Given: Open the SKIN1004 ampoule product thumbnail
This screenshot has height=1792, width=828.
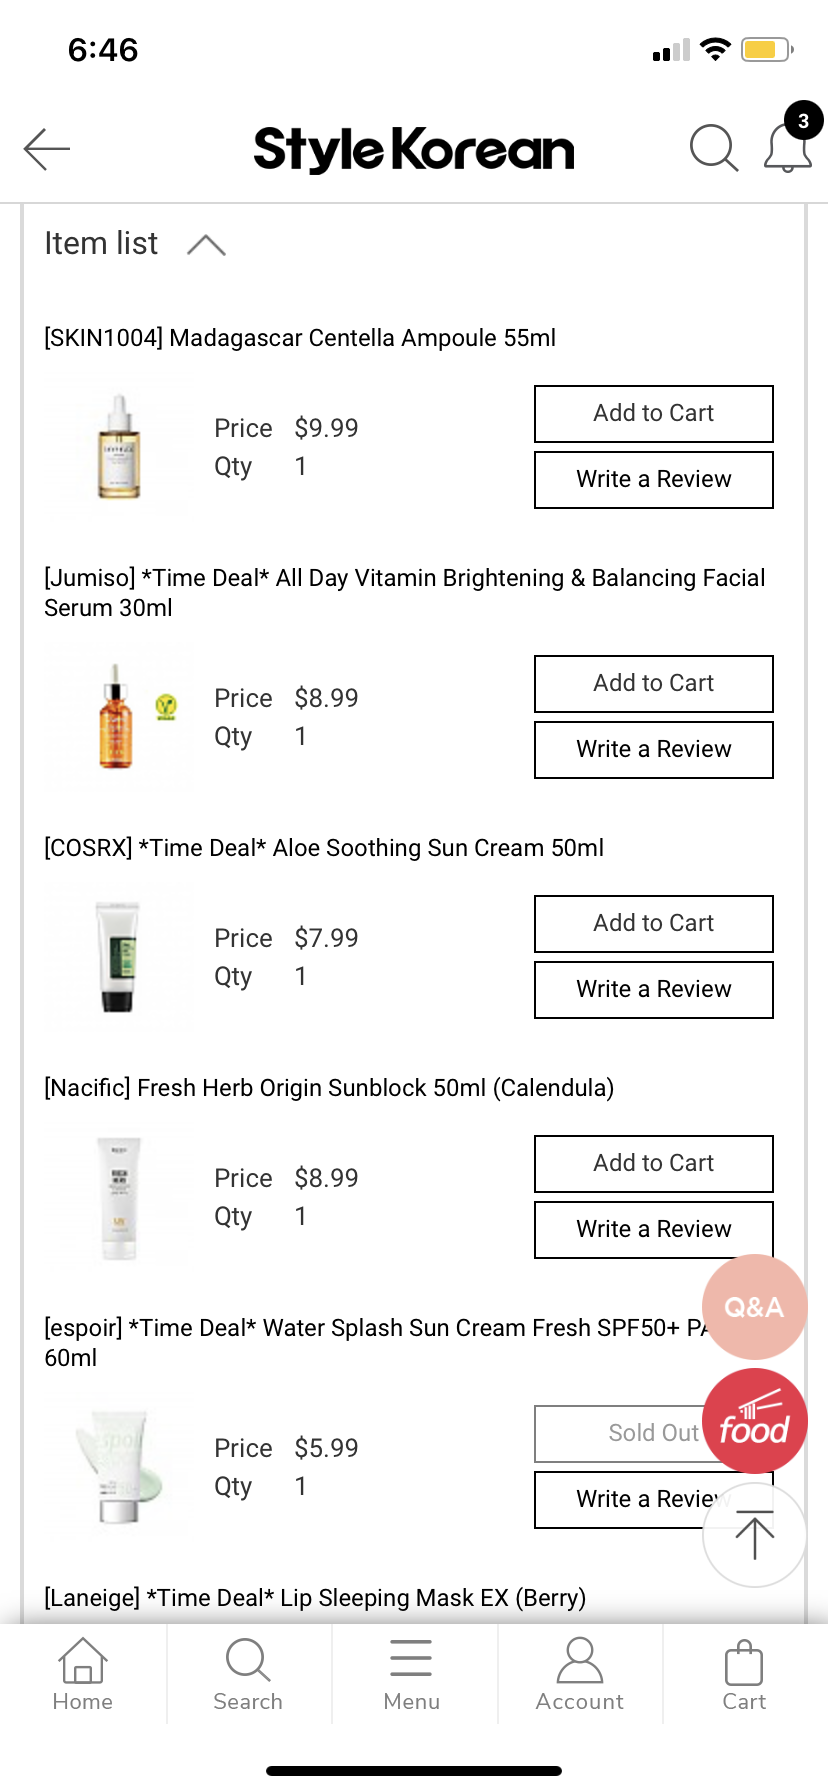Looking at the screenshot, I should click(119, 447).
